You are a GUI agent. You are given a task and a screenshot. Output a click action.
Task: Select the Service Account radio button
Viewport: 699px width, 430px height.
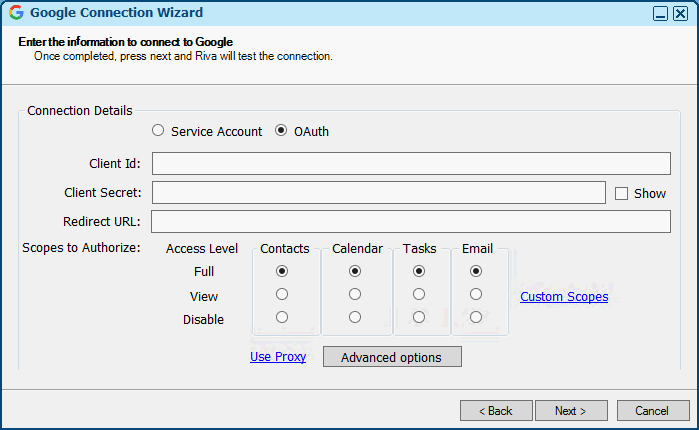click(x=158, y=131)
